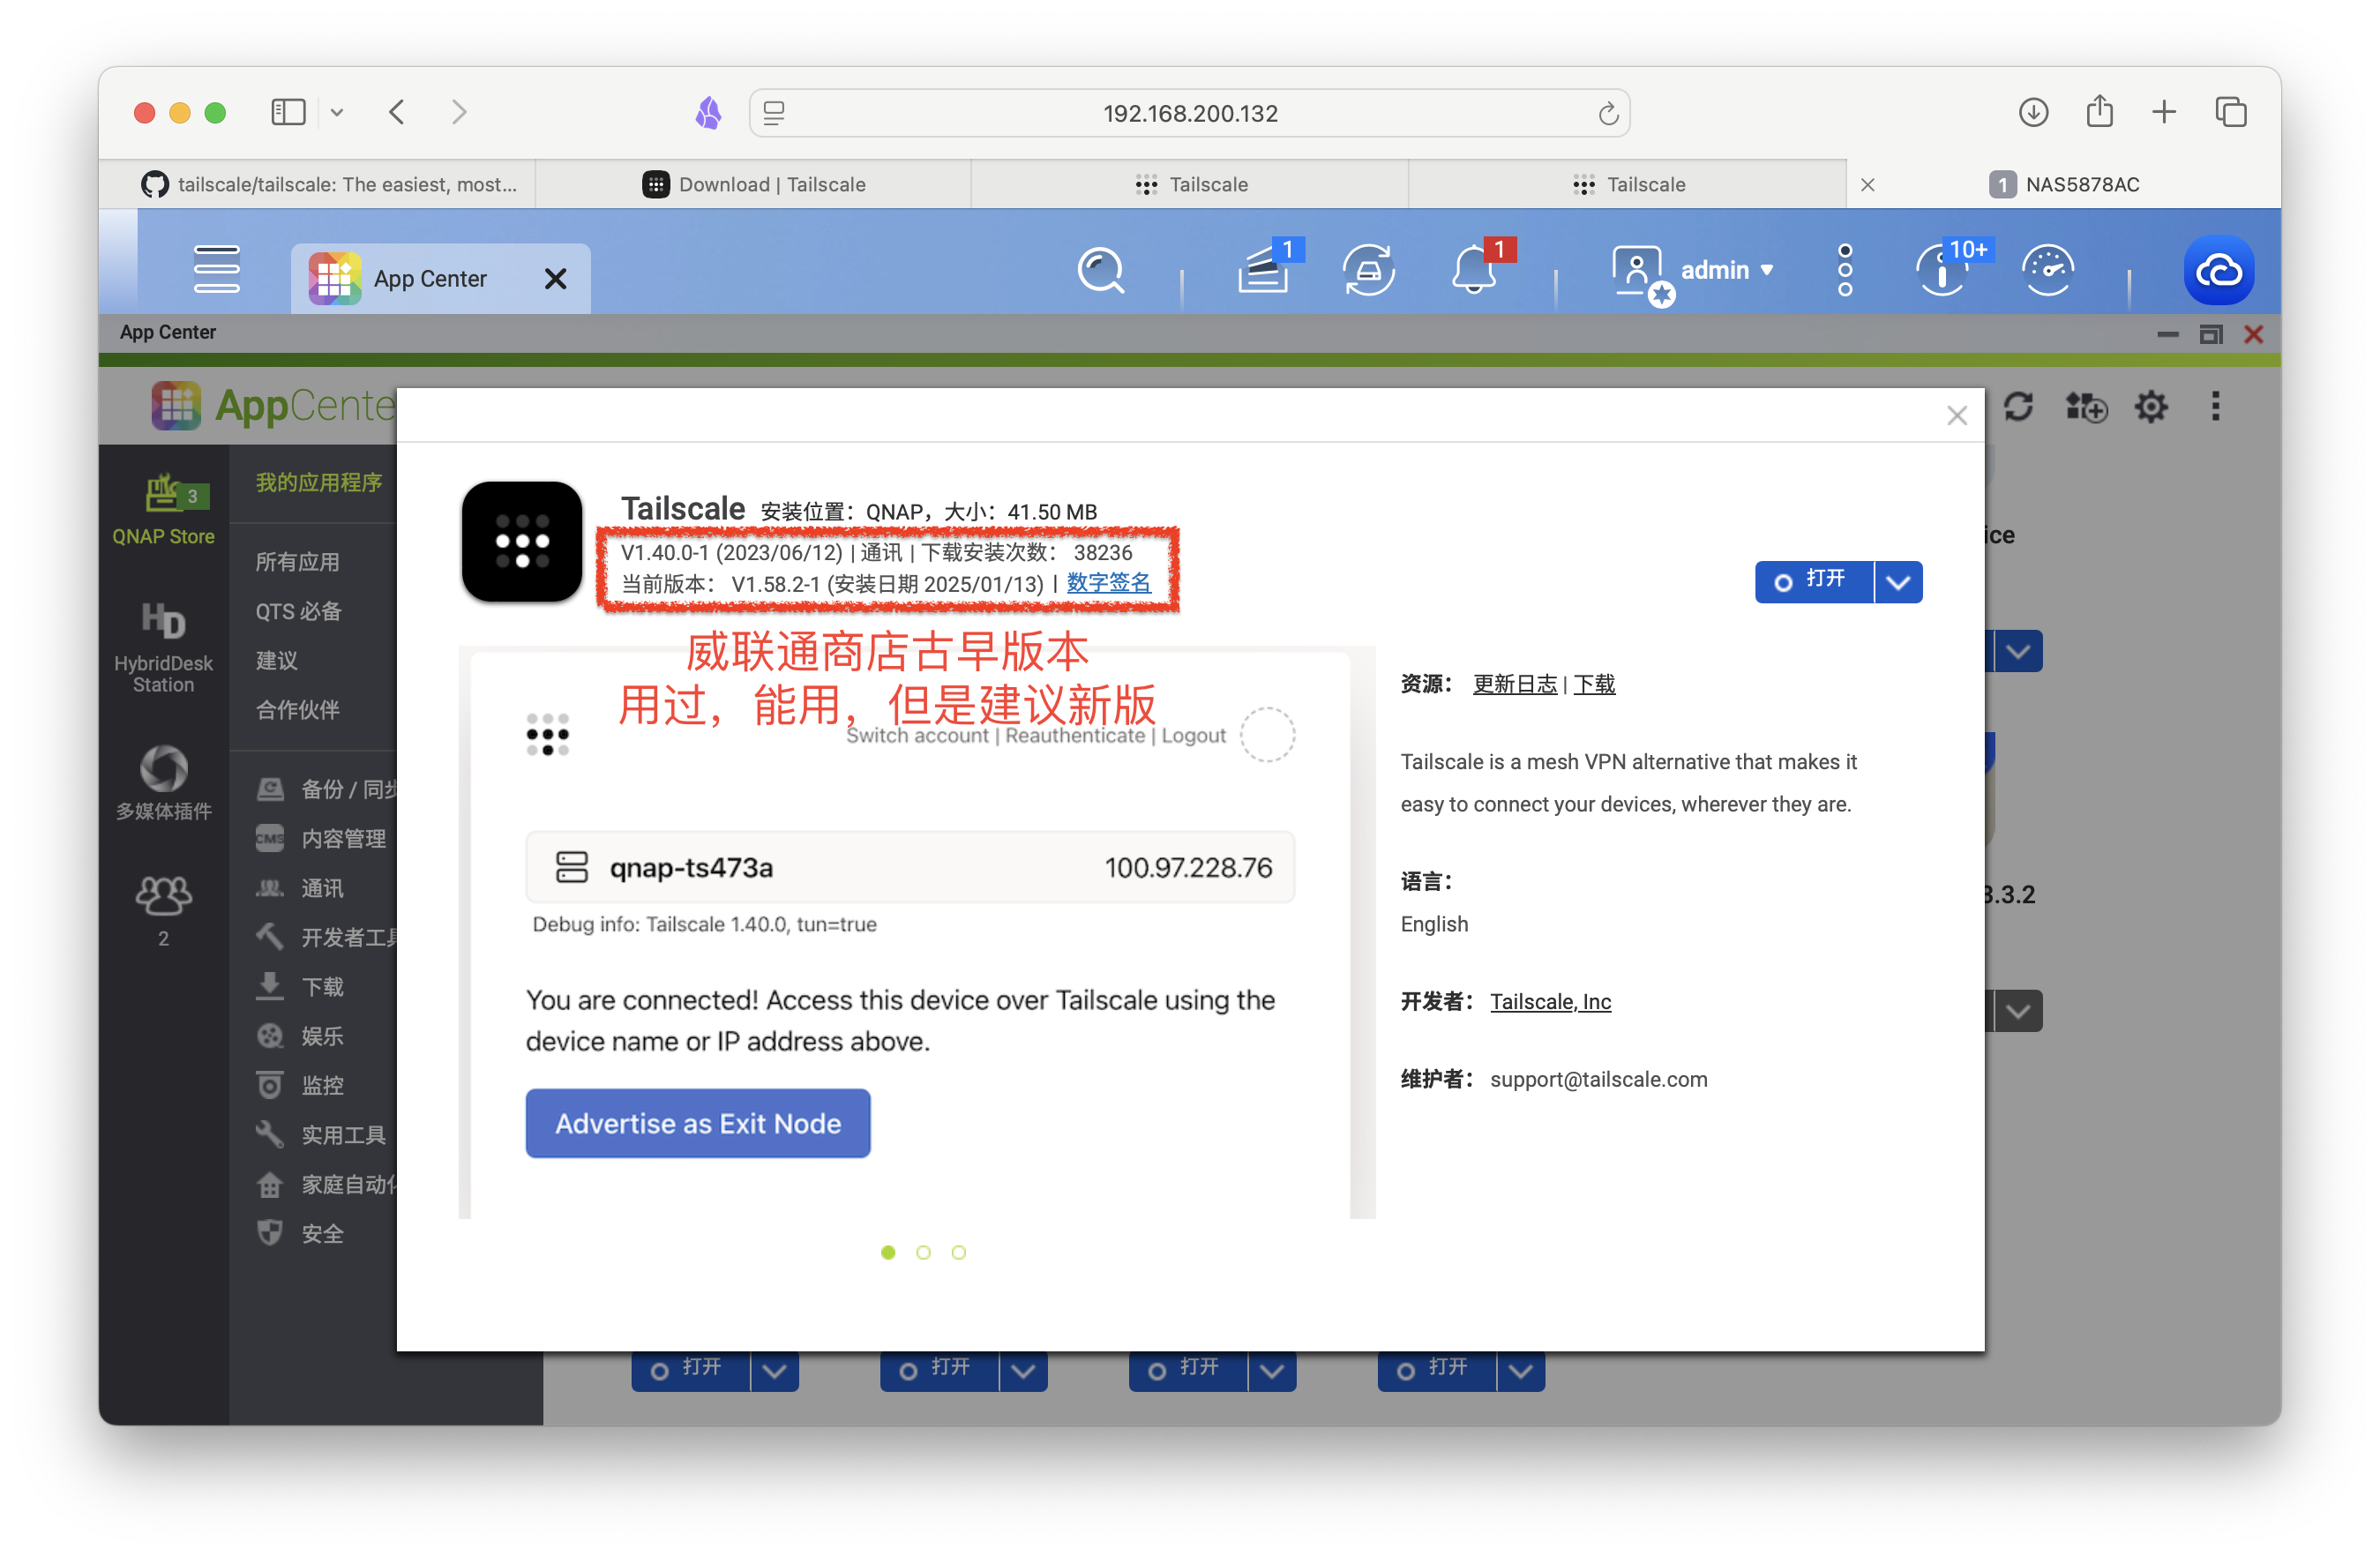
Task: Click the Tailscale app icon in dialog
Action: (x=522, y=542)
